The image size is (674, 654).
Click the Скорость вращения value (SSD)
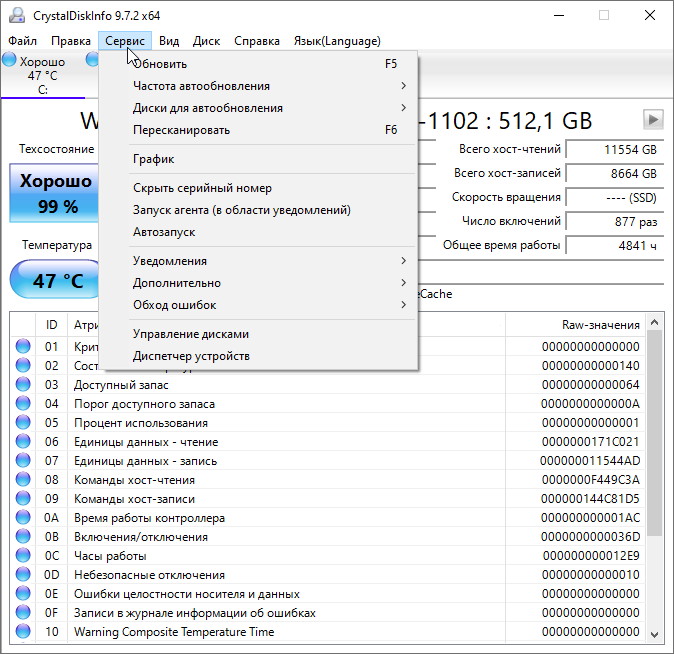pyautogui.click(x=615, y=197)
